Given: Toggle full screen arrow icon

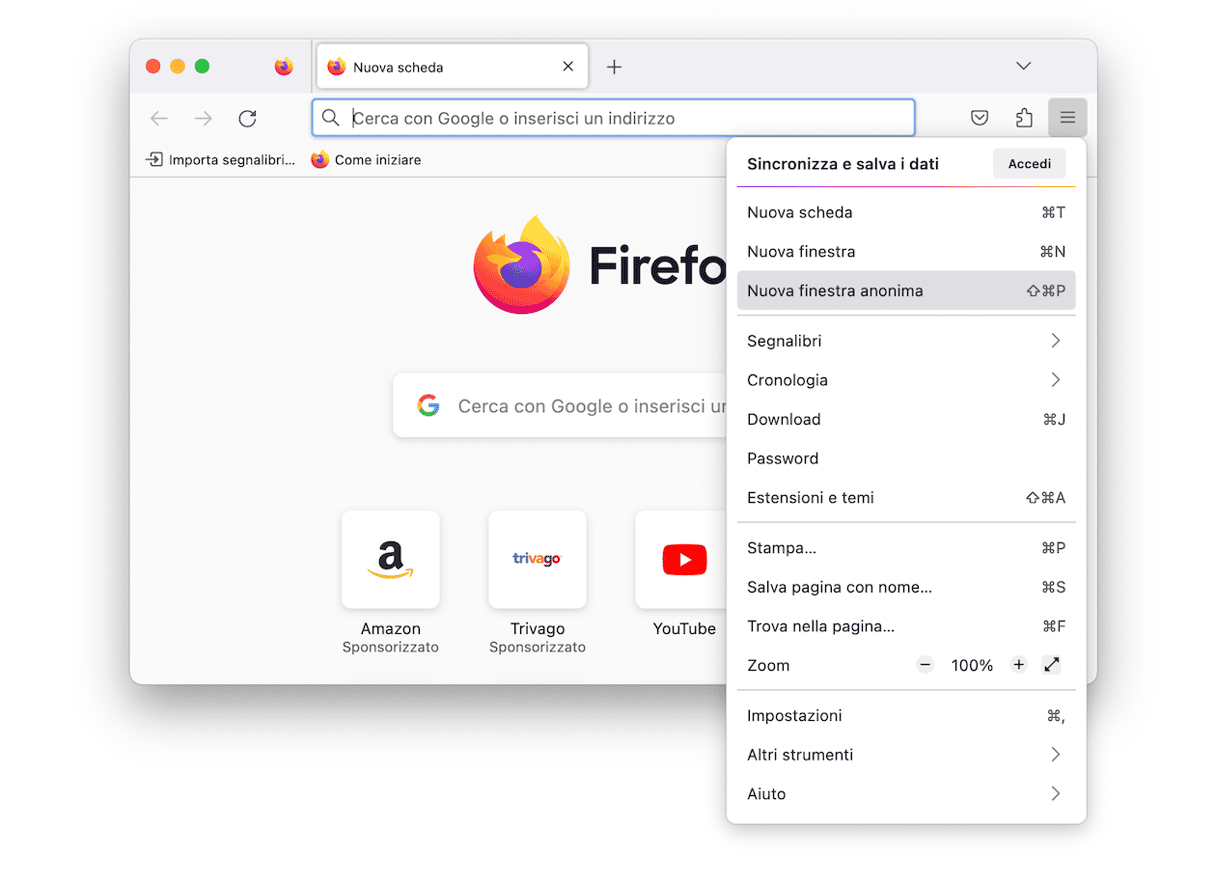Looking at the screenshot, I should (x=1051, y=665).
